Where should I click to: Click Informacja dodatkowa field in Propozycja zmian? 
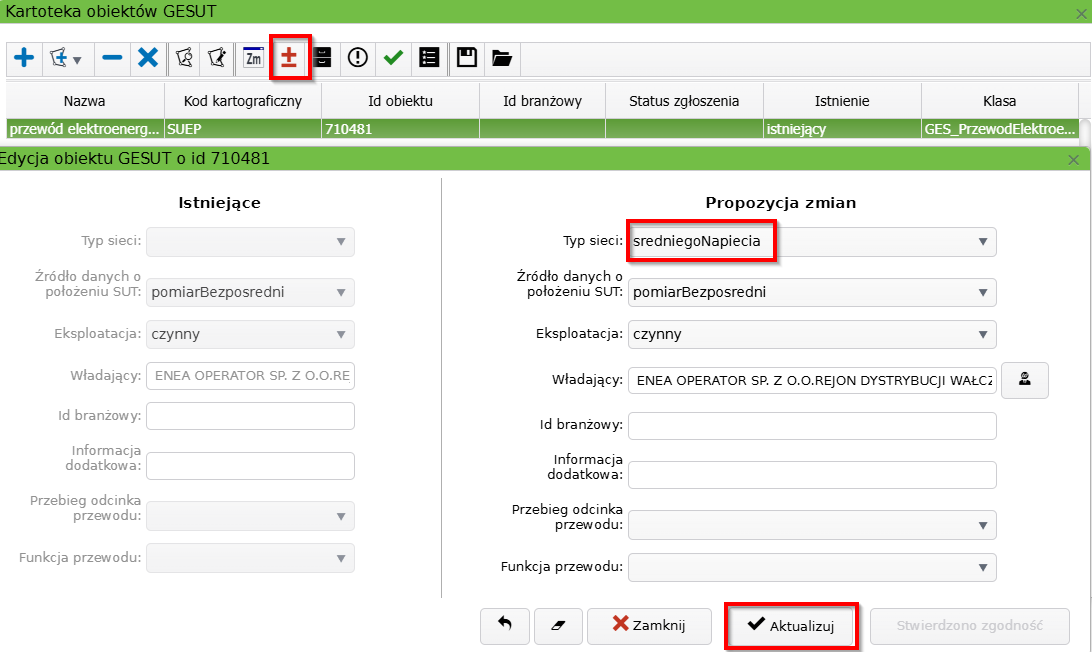(x=812, y=474)
